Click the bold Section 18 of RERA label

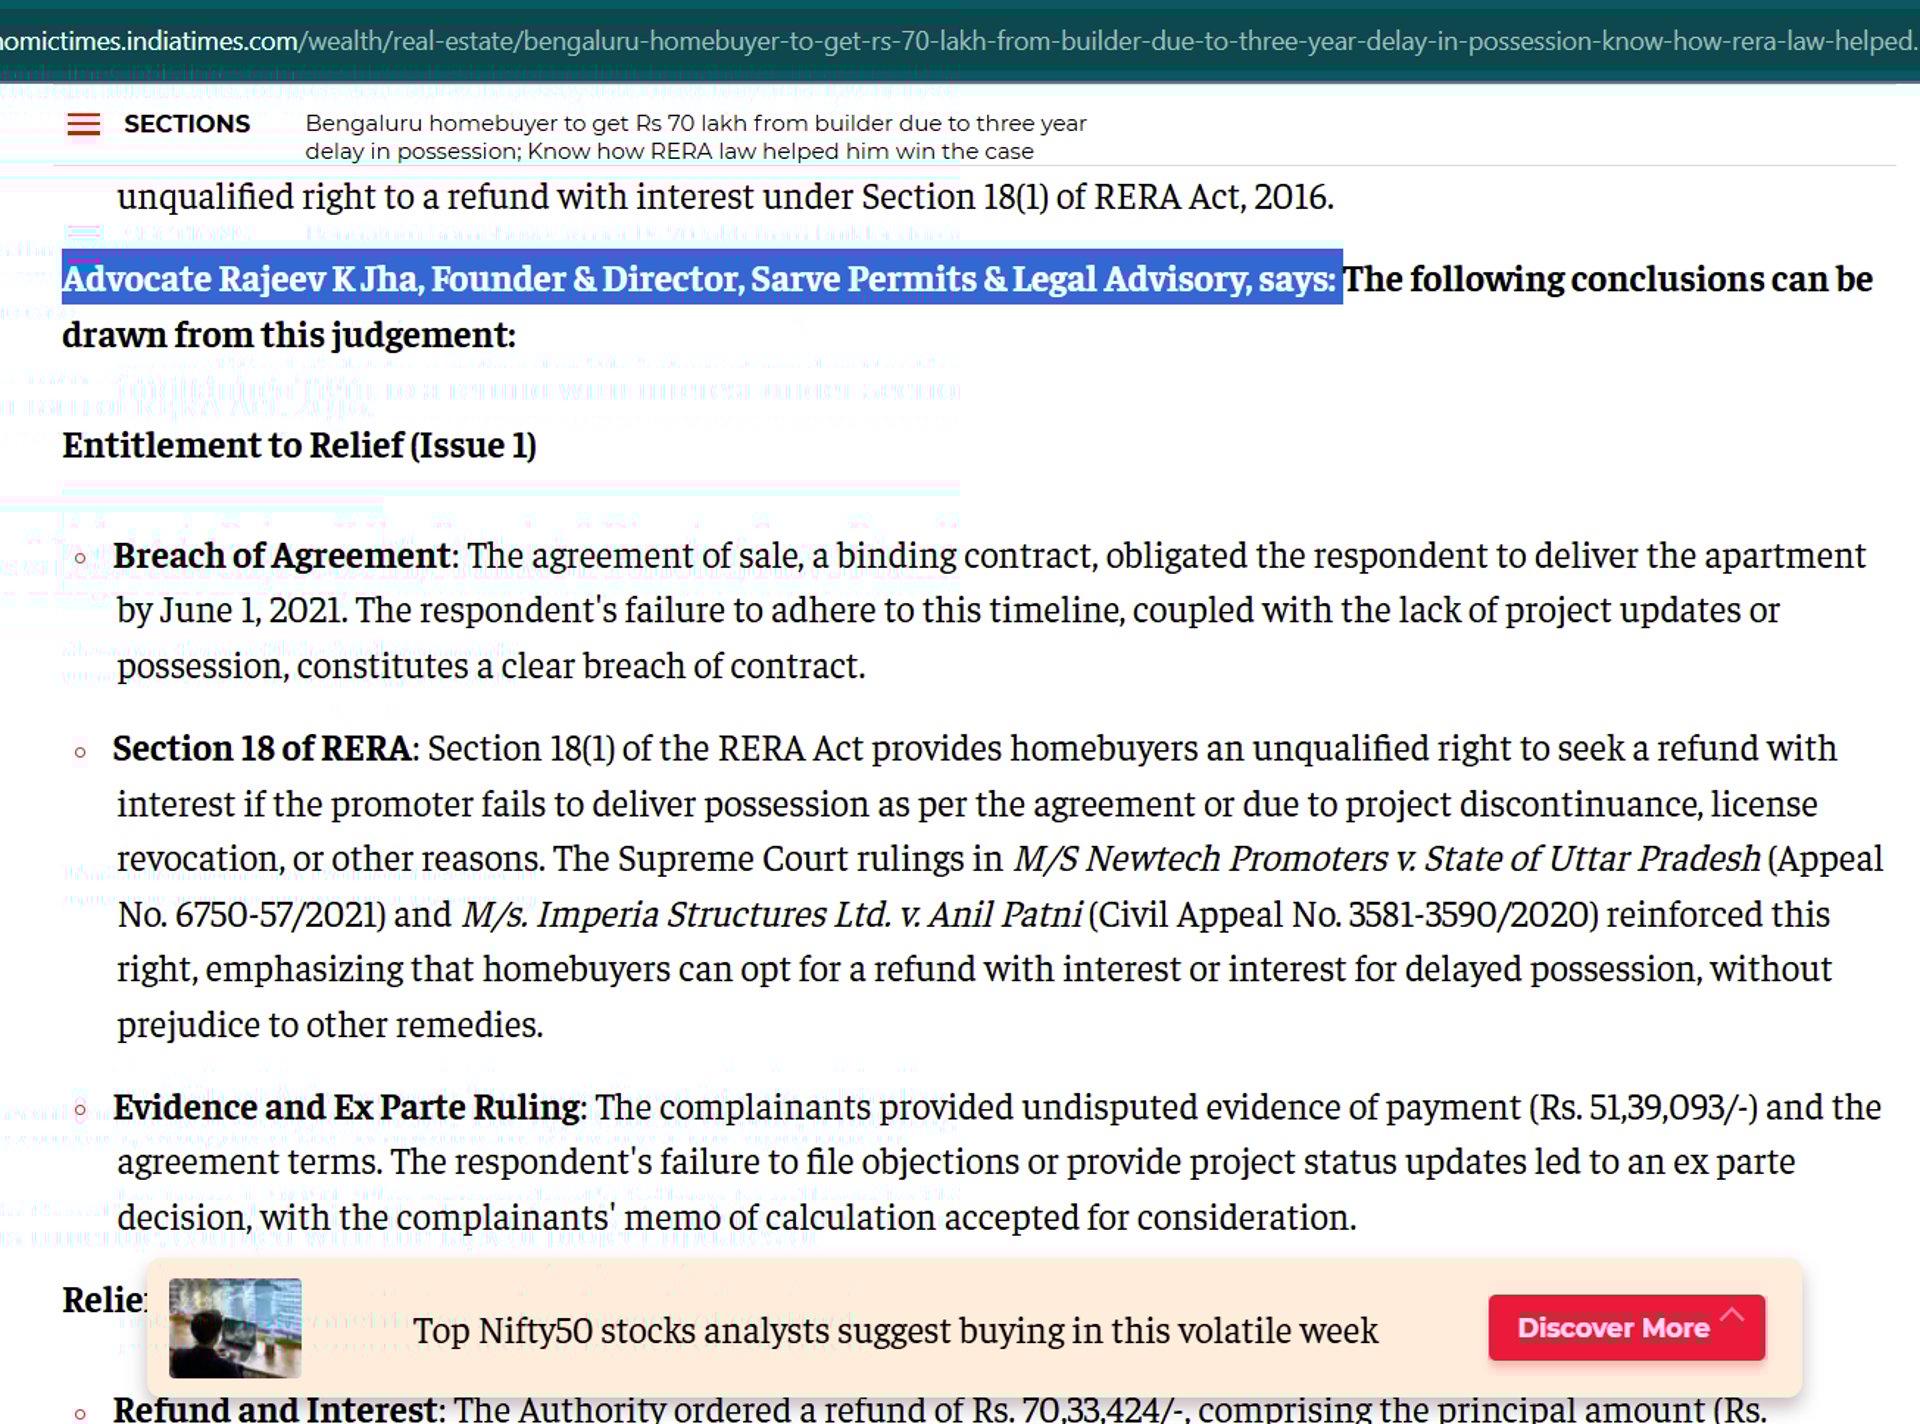[x=262, y=749]
